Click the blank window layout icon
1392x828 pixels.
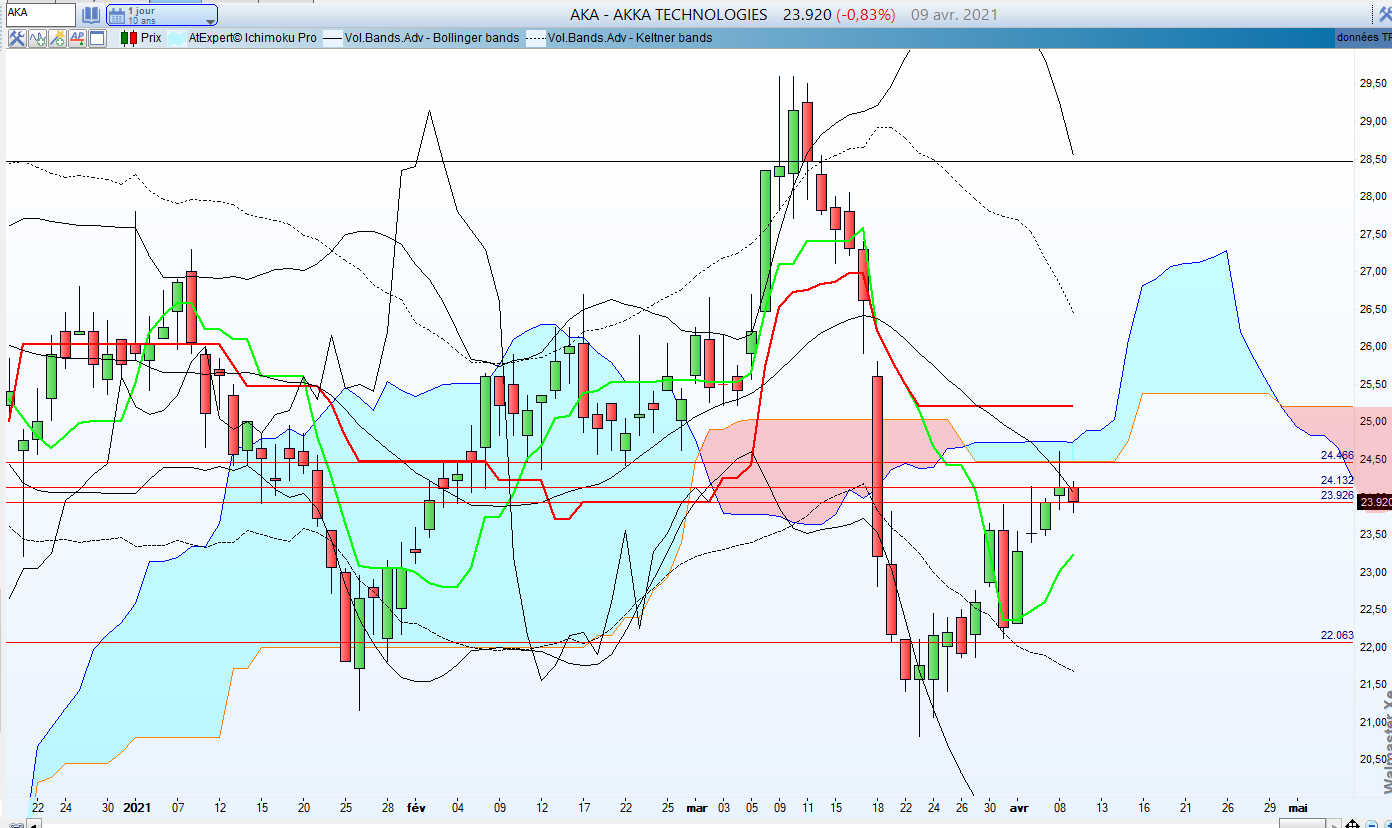click(97, 38)
